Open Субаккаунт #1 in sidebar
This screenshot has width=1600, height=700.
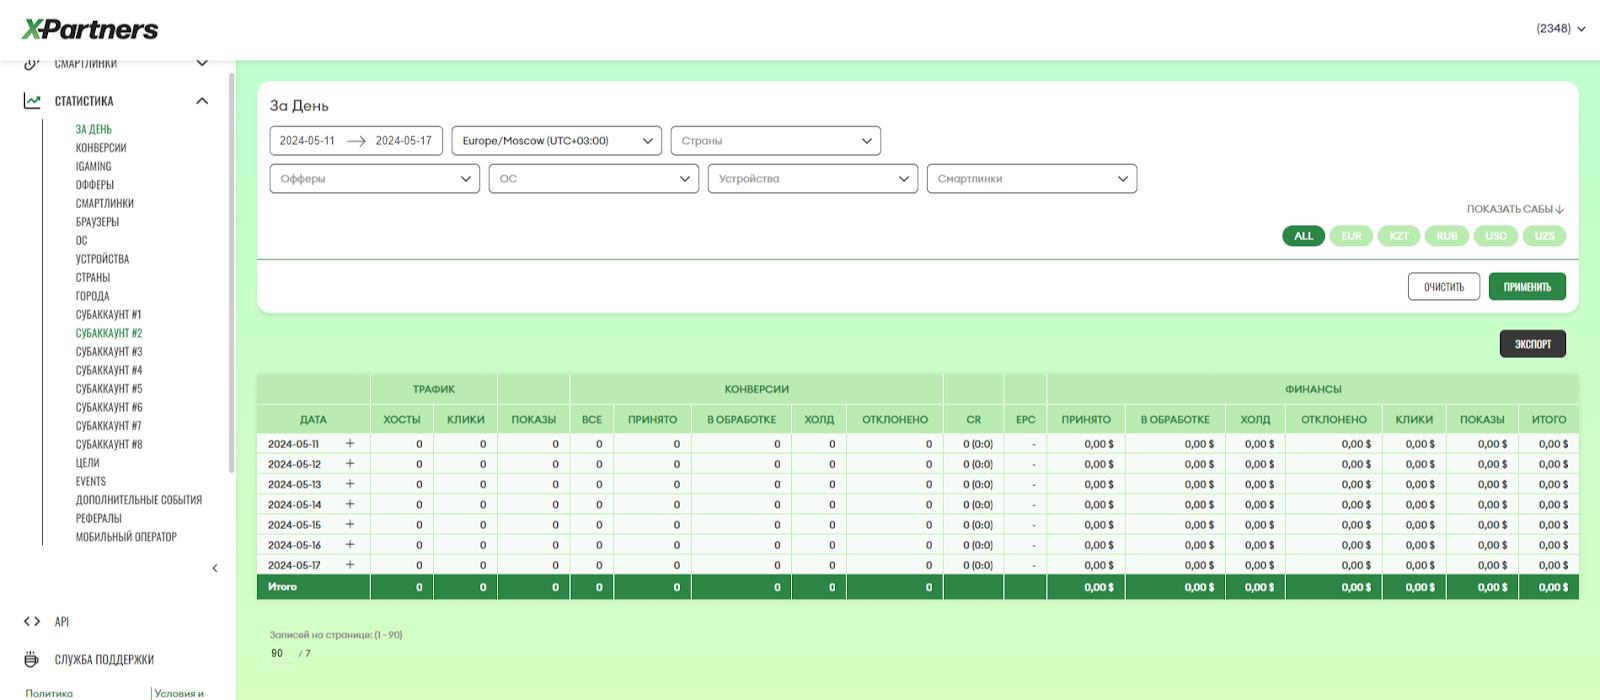[x=109, y=314]
